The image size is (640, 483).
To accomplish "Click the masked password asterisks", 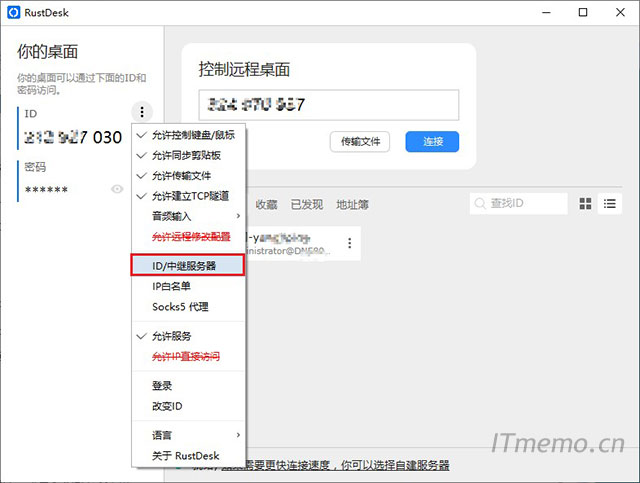I will pos(46,189).
